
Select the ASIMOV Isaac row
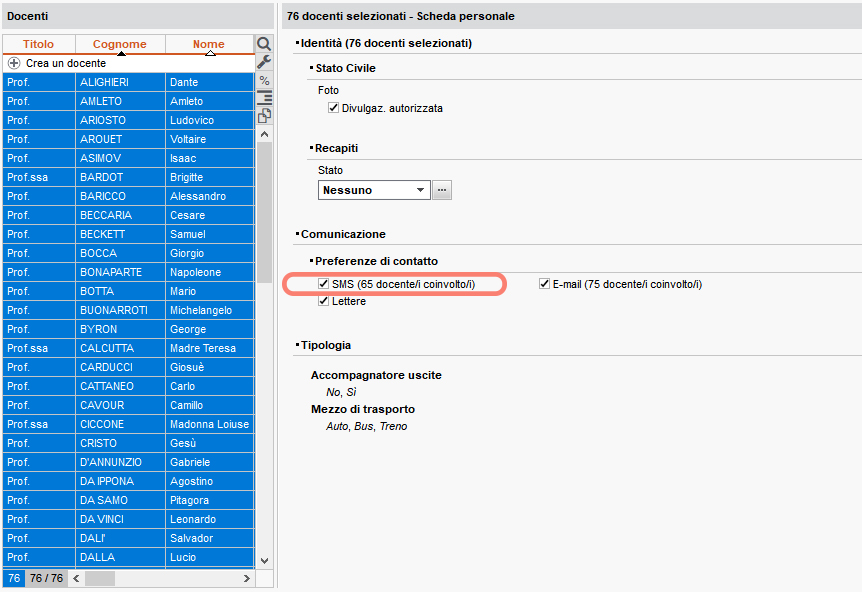[129, 158]
